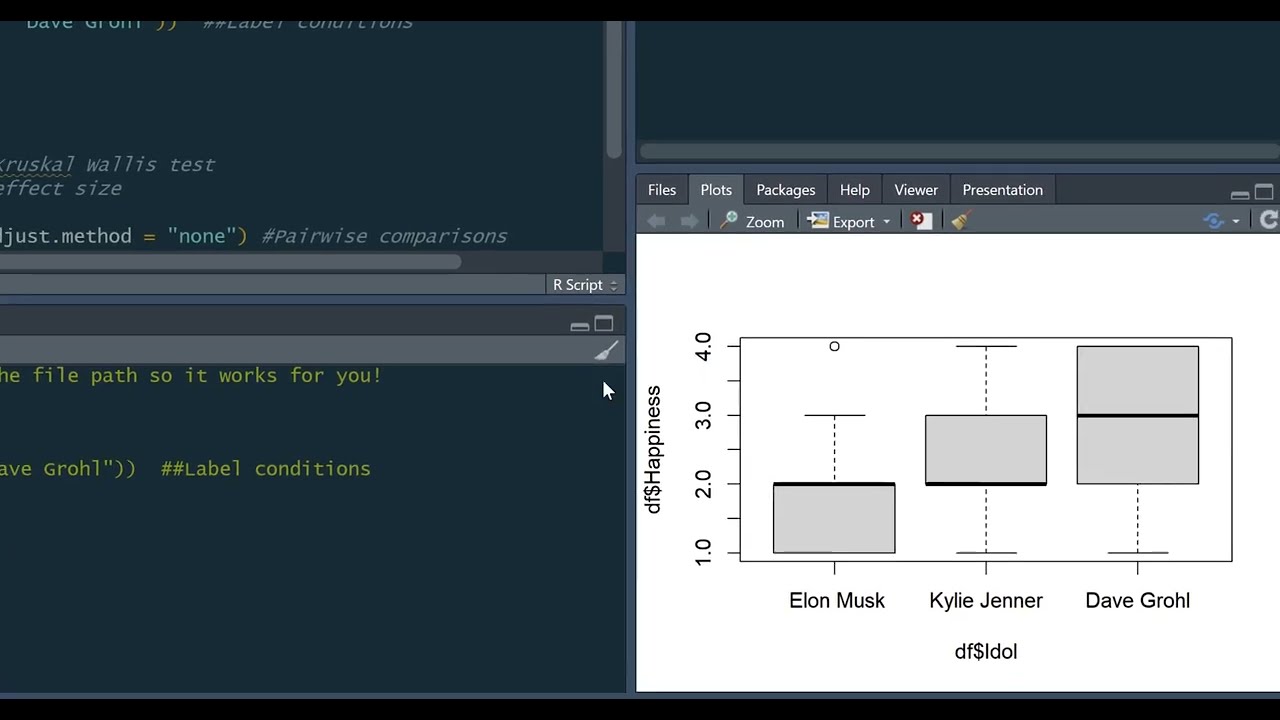Click the Dave Grohl boxplot box

click(1138, 415)
